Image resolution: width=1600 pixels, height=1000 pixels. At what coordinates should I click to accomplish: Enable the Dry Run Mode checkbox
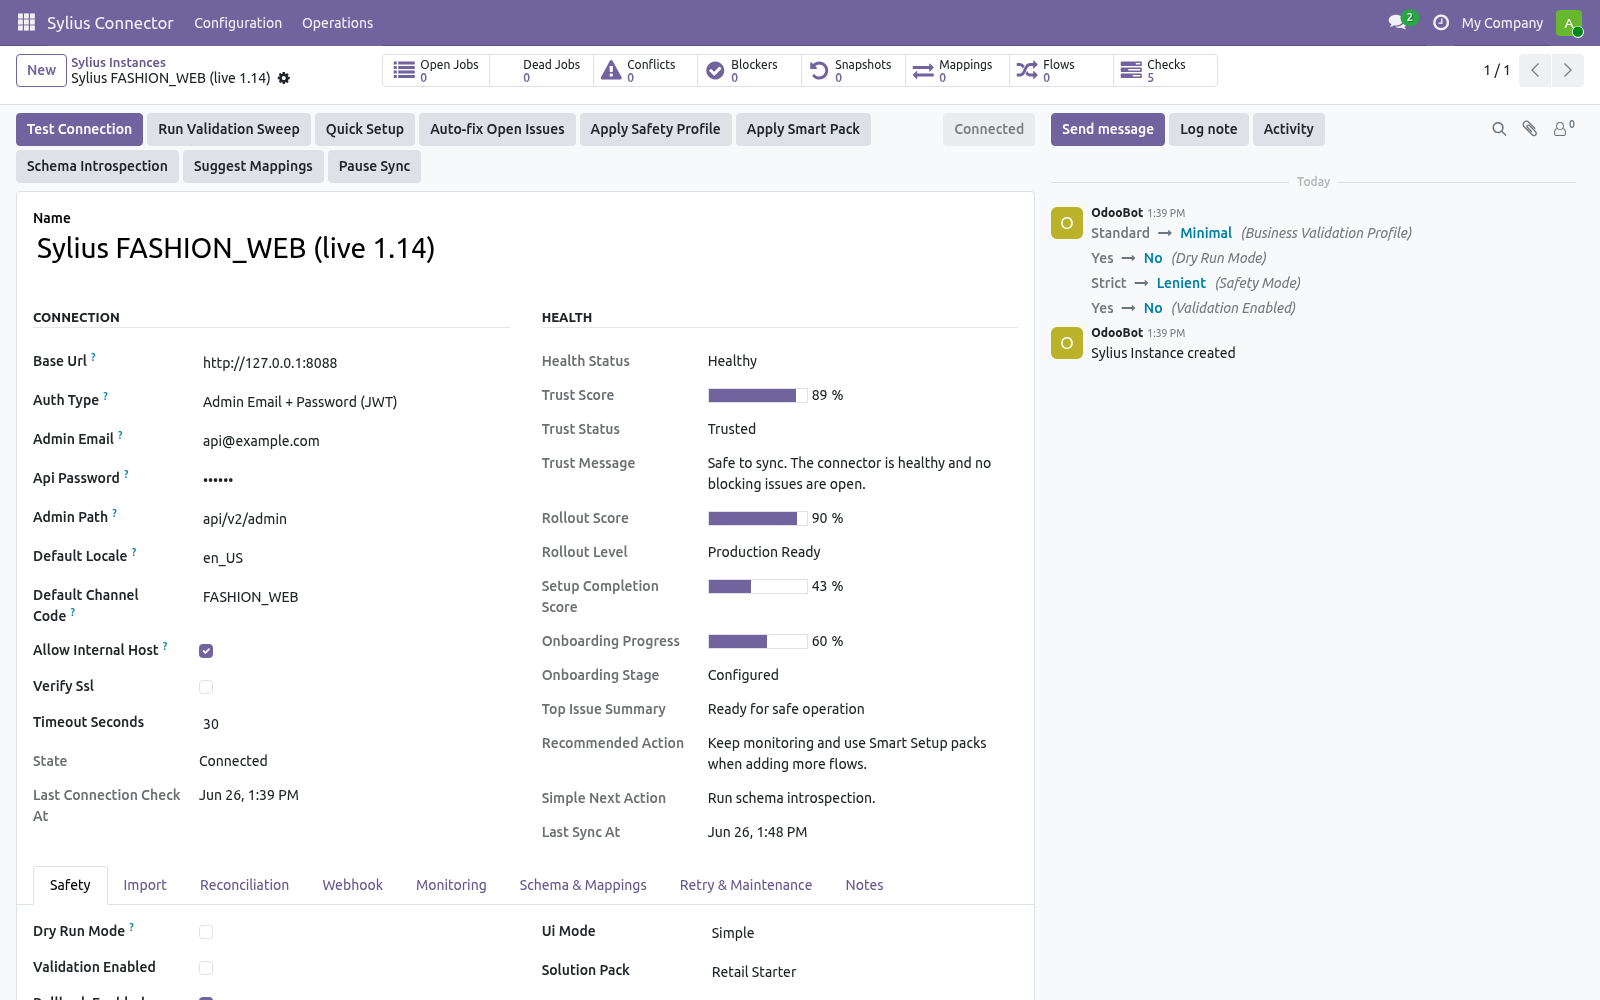(206, 932)
